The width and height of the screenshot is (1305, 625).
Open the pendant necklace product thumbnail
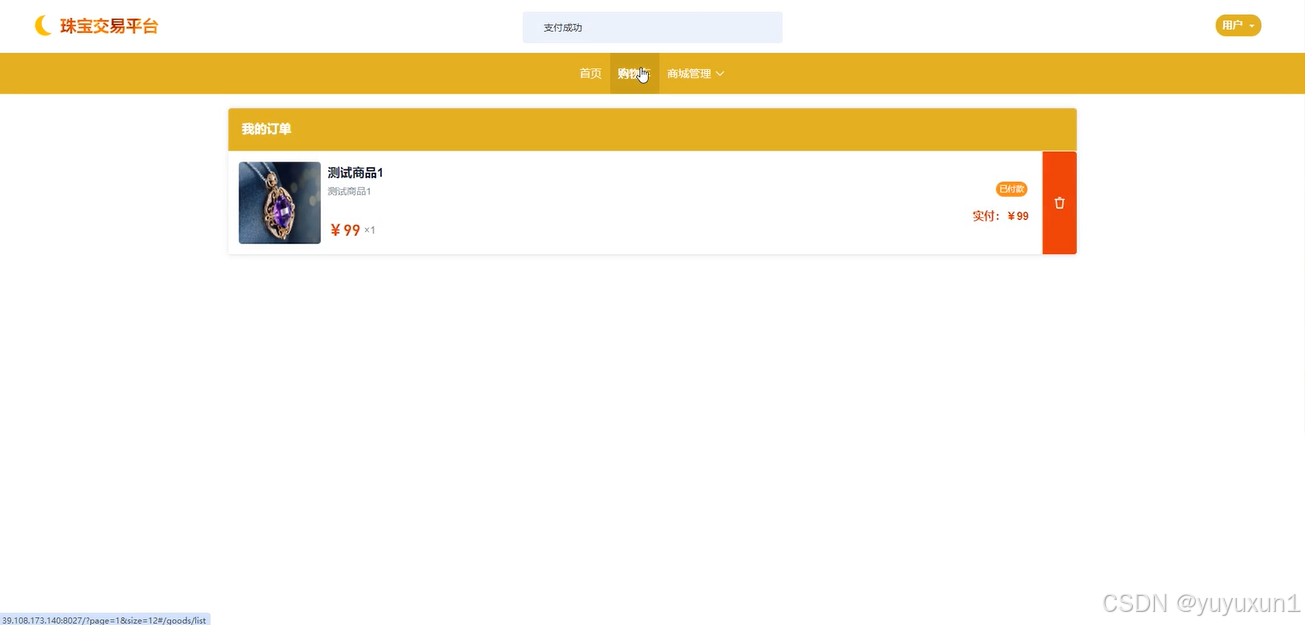pos(280,203)
